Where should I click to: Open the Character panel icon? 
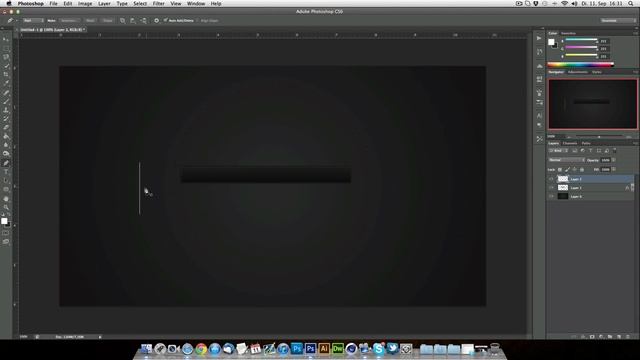click(539, 116)
